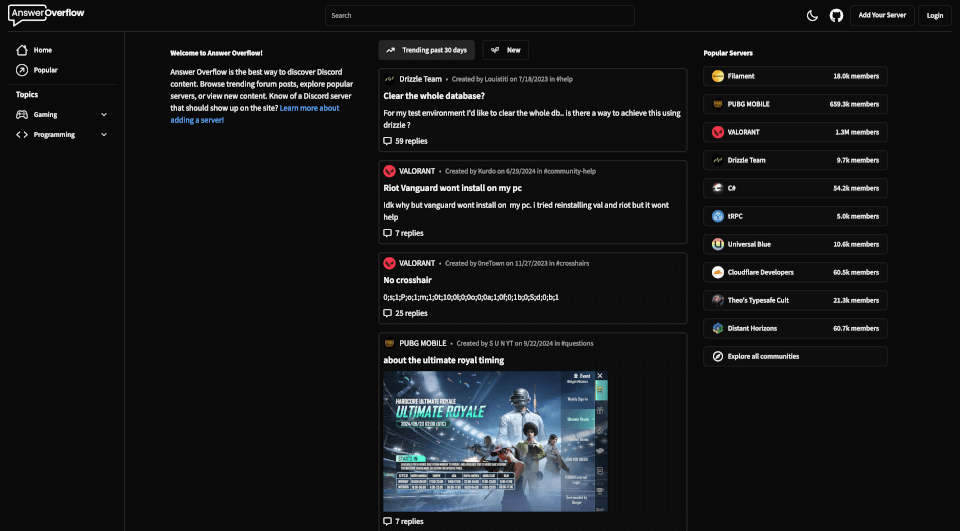Open the C# server entry
The width and height of the screenshot is (960, 531).
[x=795, y=189]
